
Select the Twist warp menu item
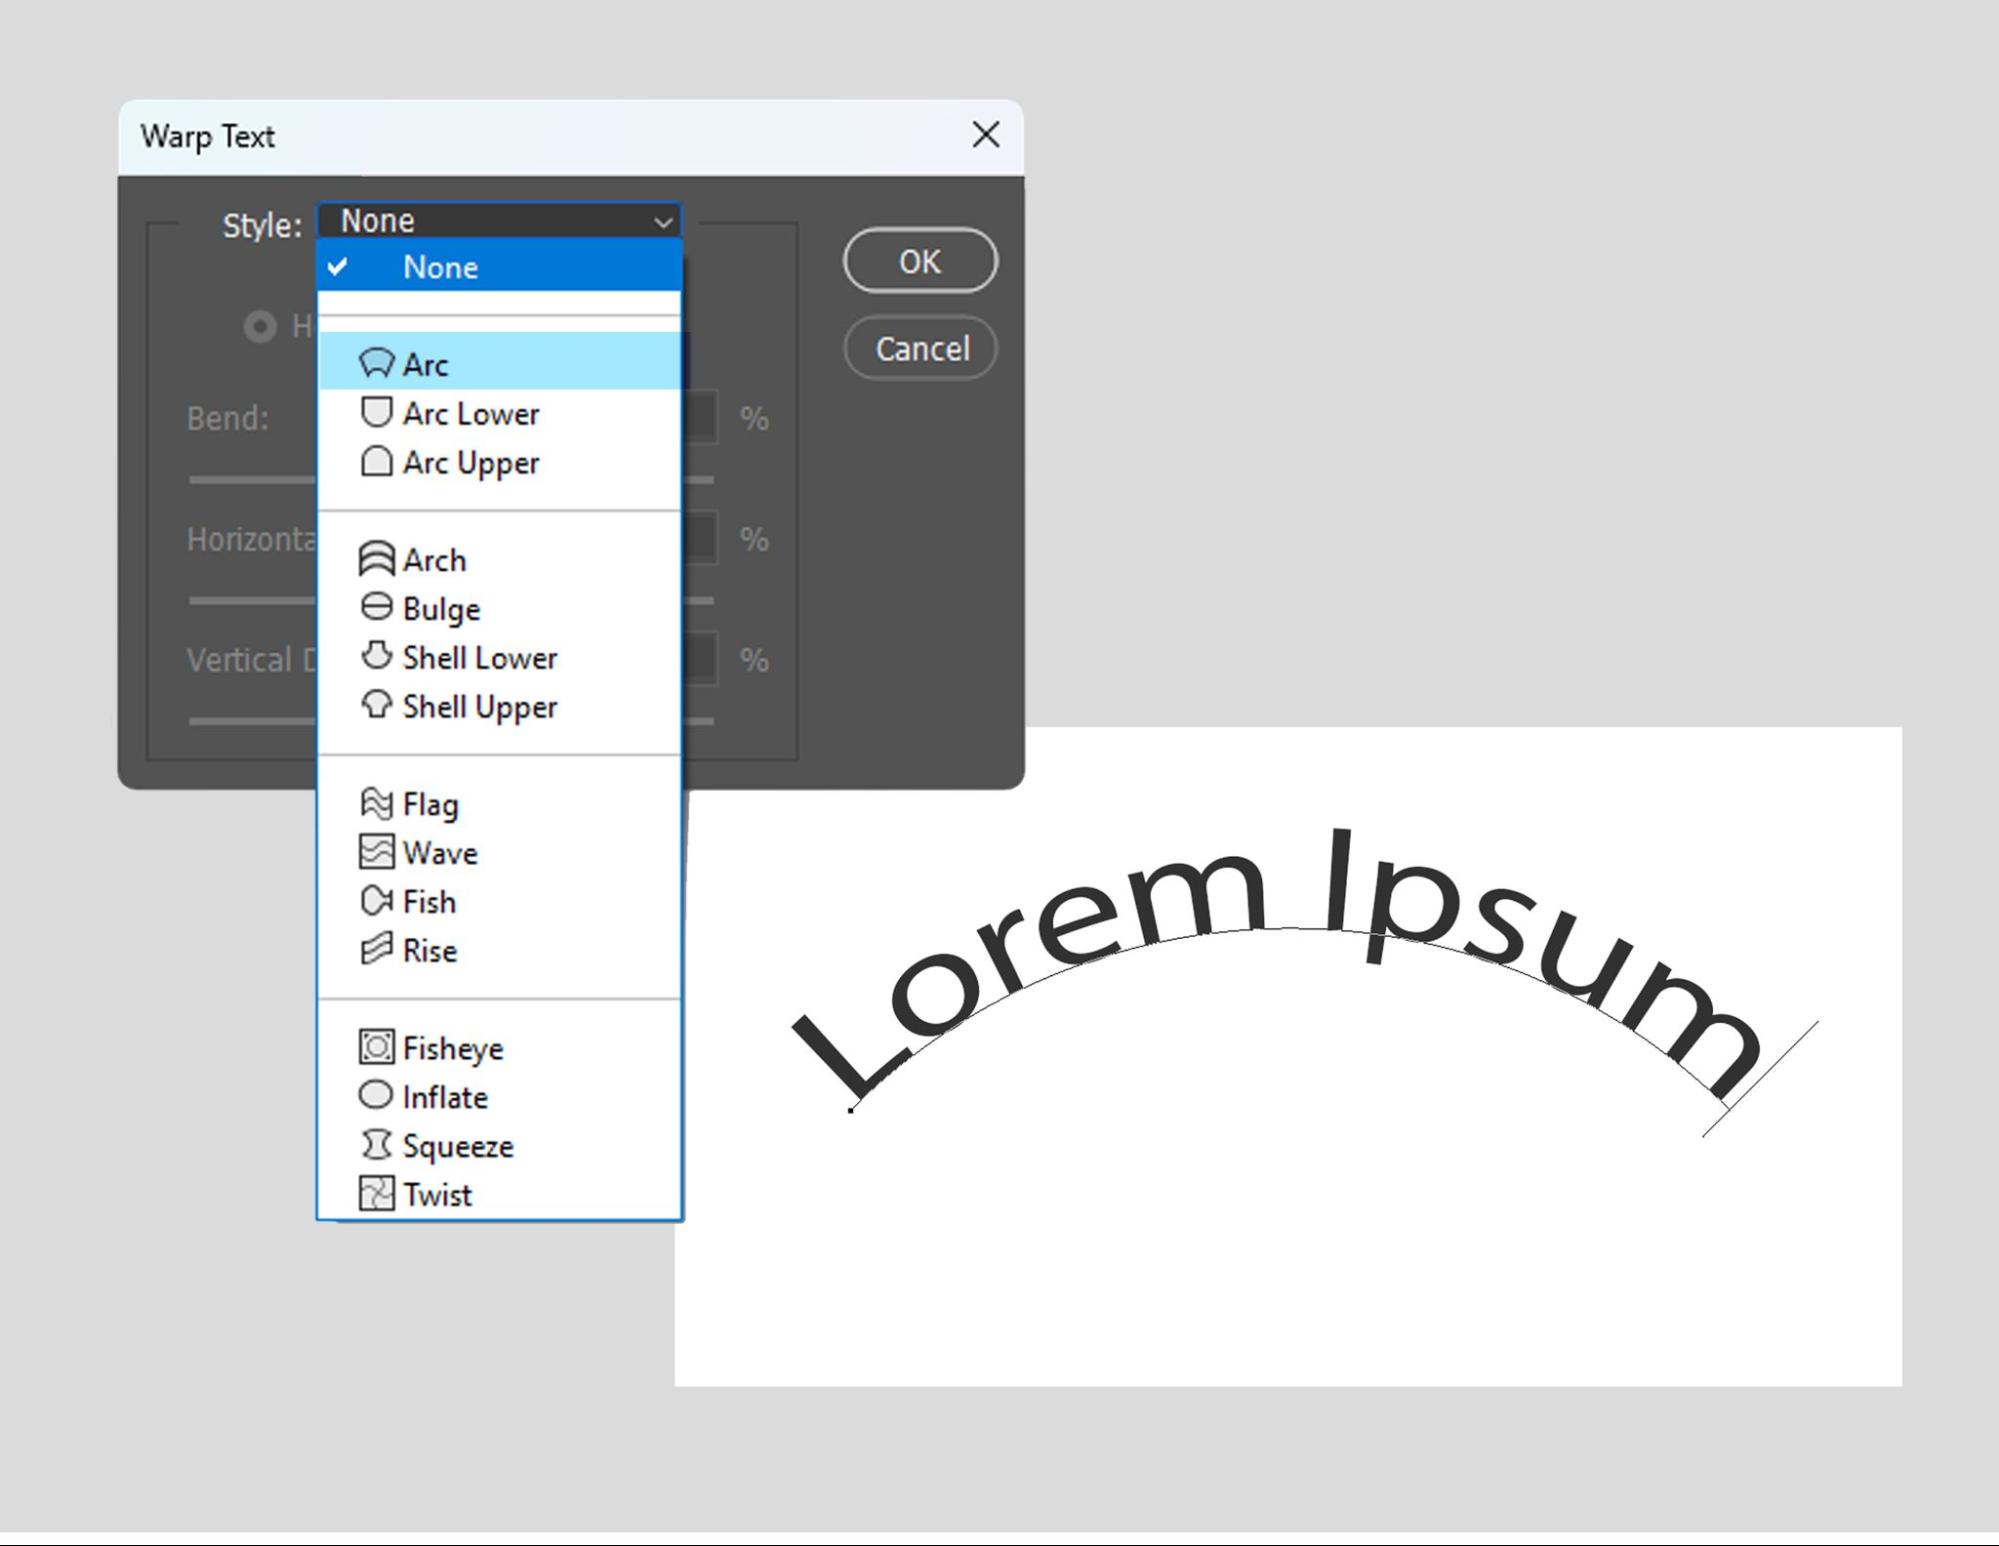click(x=435, y=1194)
